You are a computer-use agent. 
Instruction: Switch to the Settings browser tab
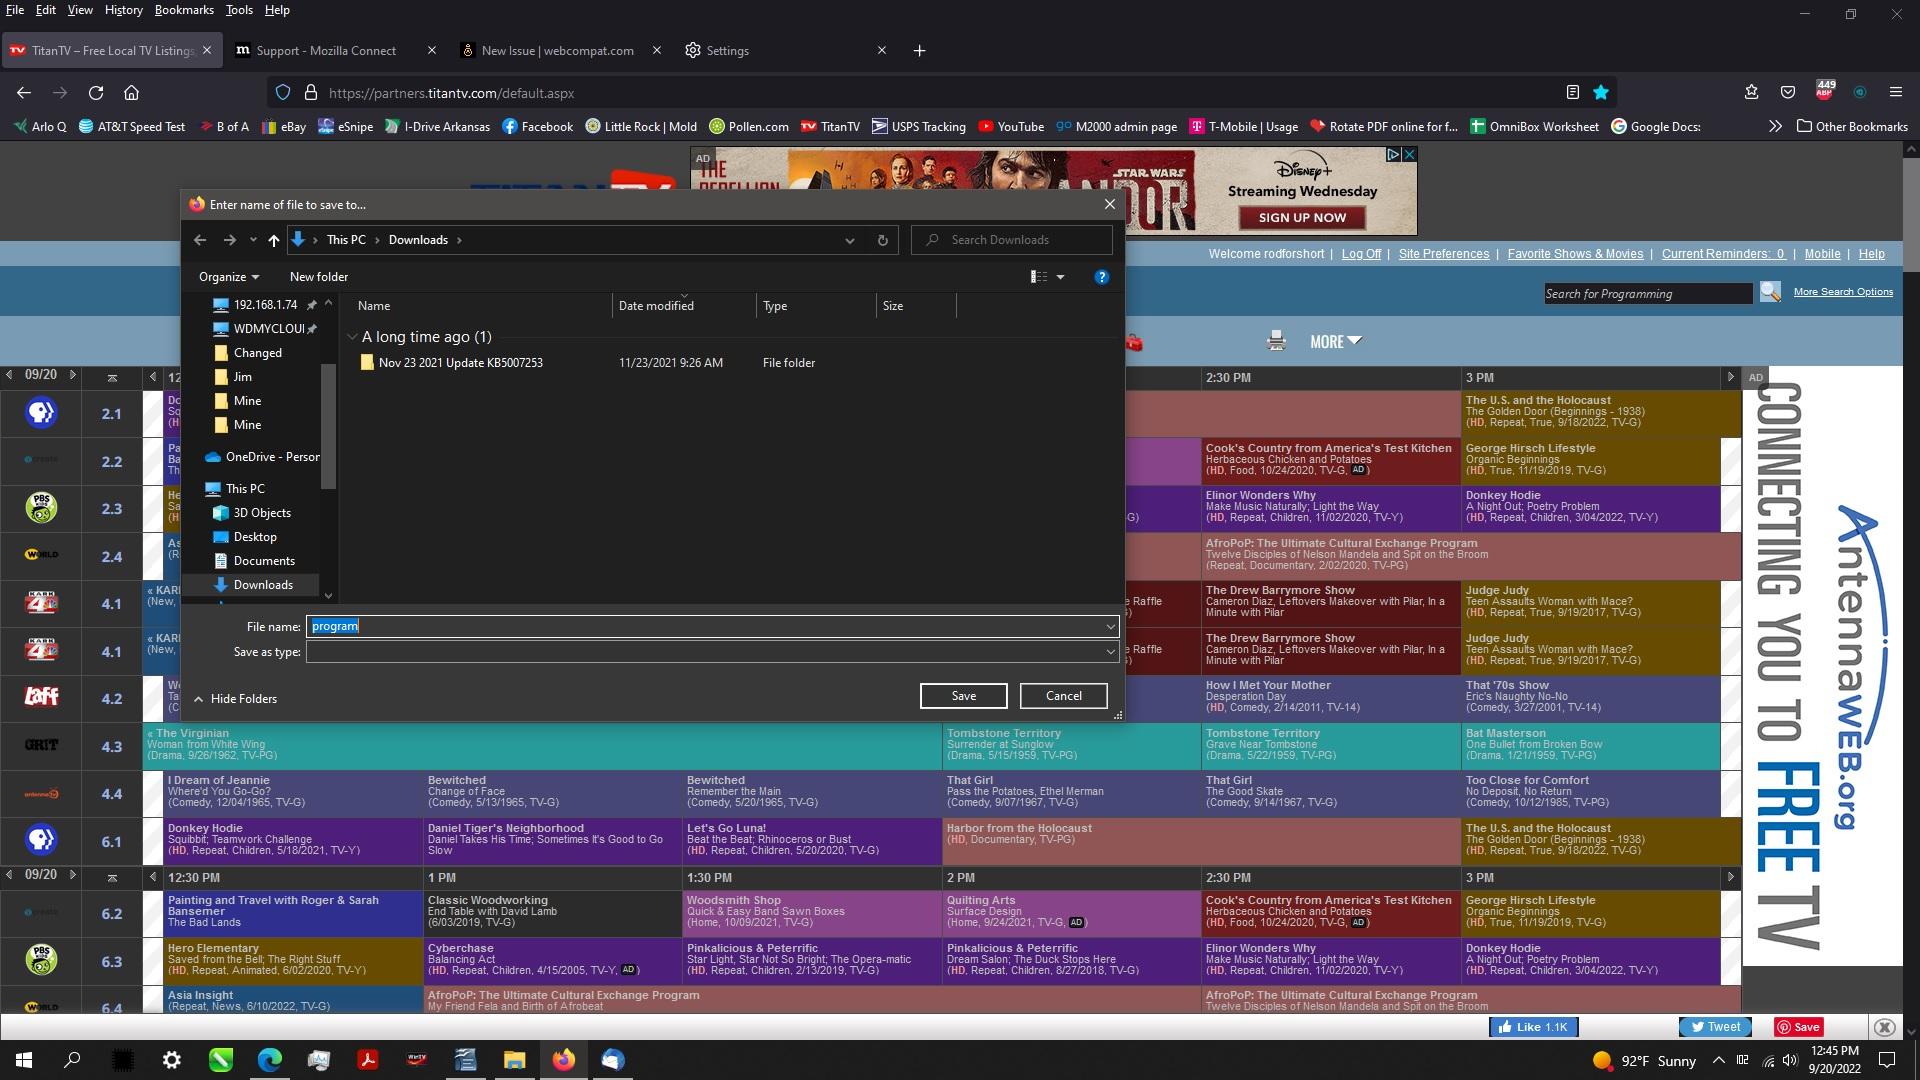click(x=727, y=50)
